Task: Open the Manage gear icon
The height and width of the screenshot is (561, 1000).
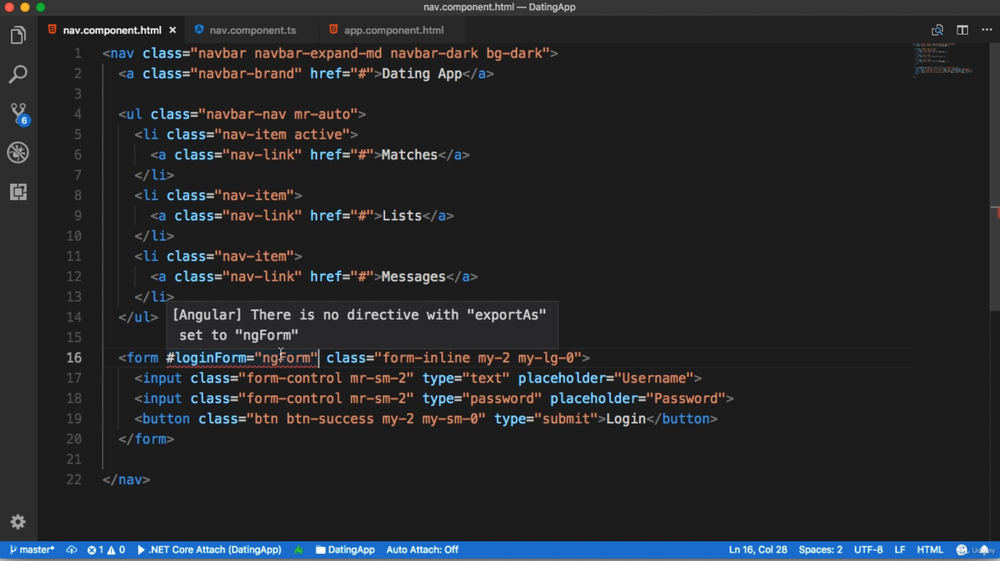Action: (x=18, y=522)
